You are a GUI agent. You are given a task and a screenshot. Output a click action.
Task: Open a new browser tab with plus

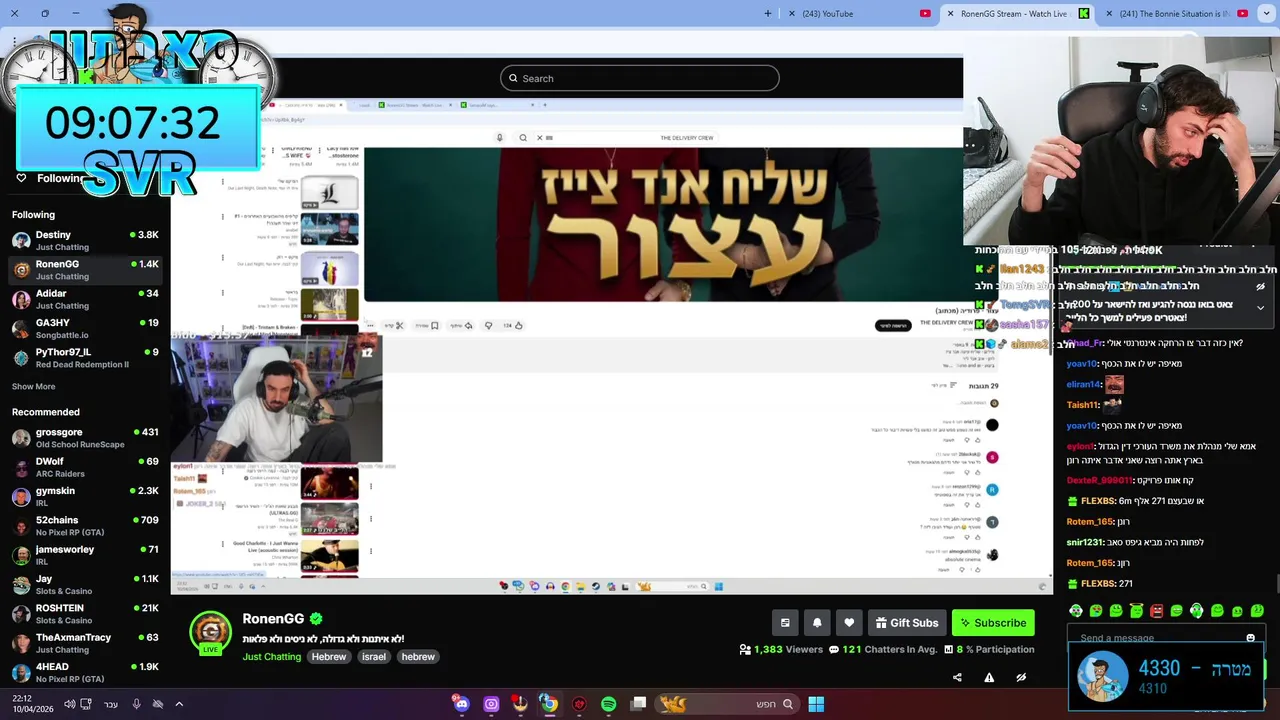click(768, 13)
